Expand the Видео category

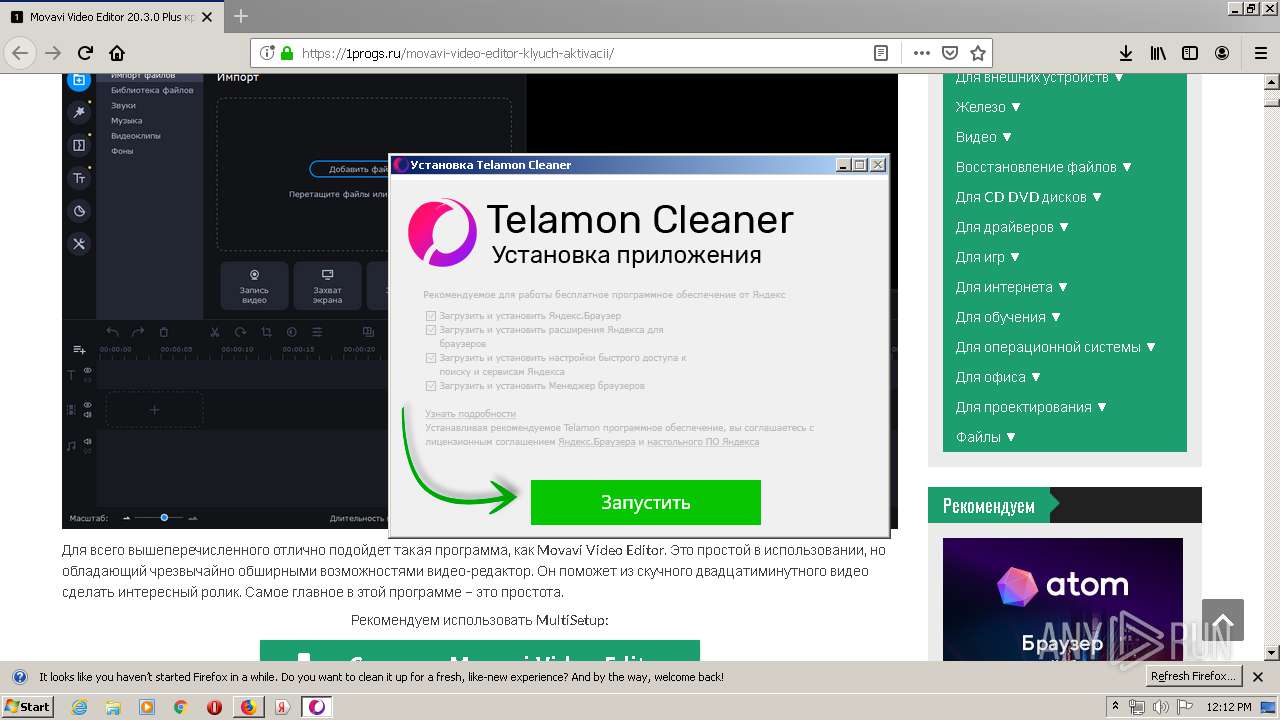tap(984, 137)
